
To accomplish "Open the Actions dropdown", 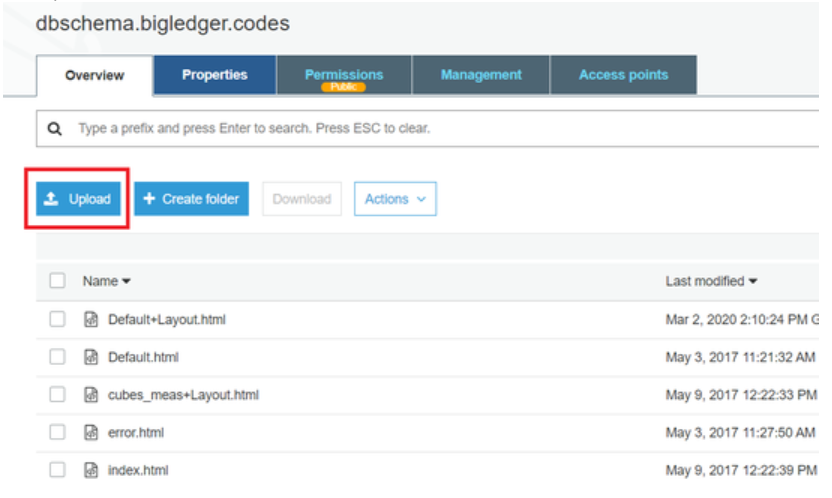I will pyautogui.click(x=395, y=199).
